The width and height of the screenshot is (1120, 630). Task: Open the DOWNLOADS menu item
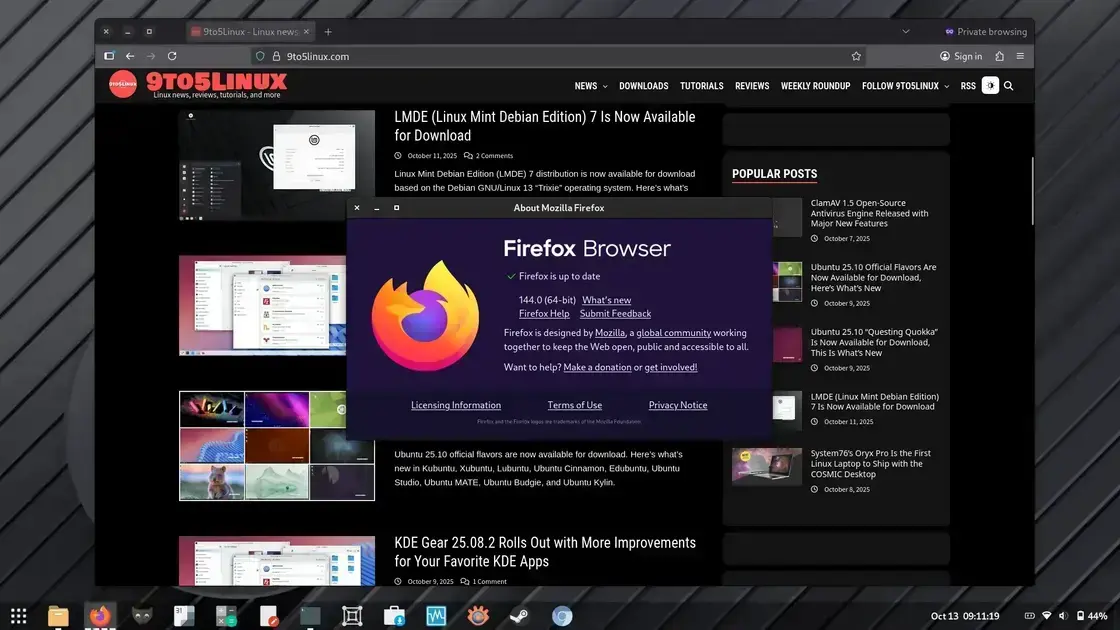click(644, 86)
